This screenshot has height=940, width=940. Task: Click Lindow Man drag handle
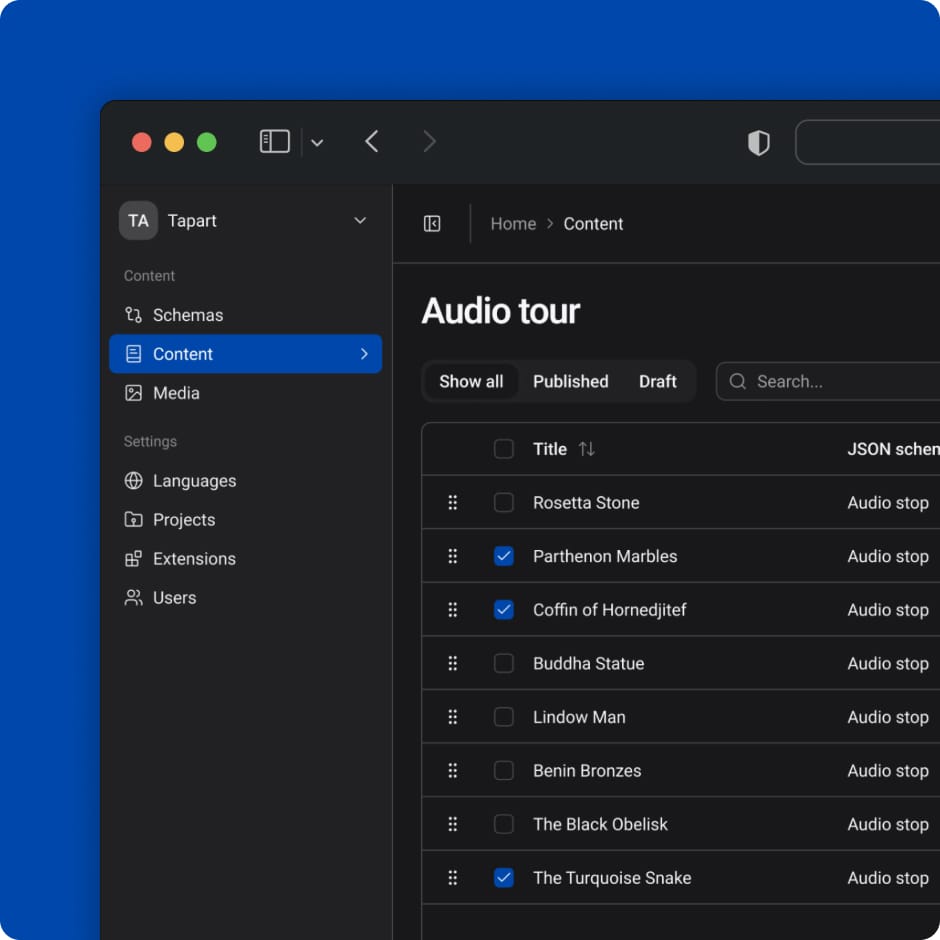pyautogui.click(x=453, y=717)
